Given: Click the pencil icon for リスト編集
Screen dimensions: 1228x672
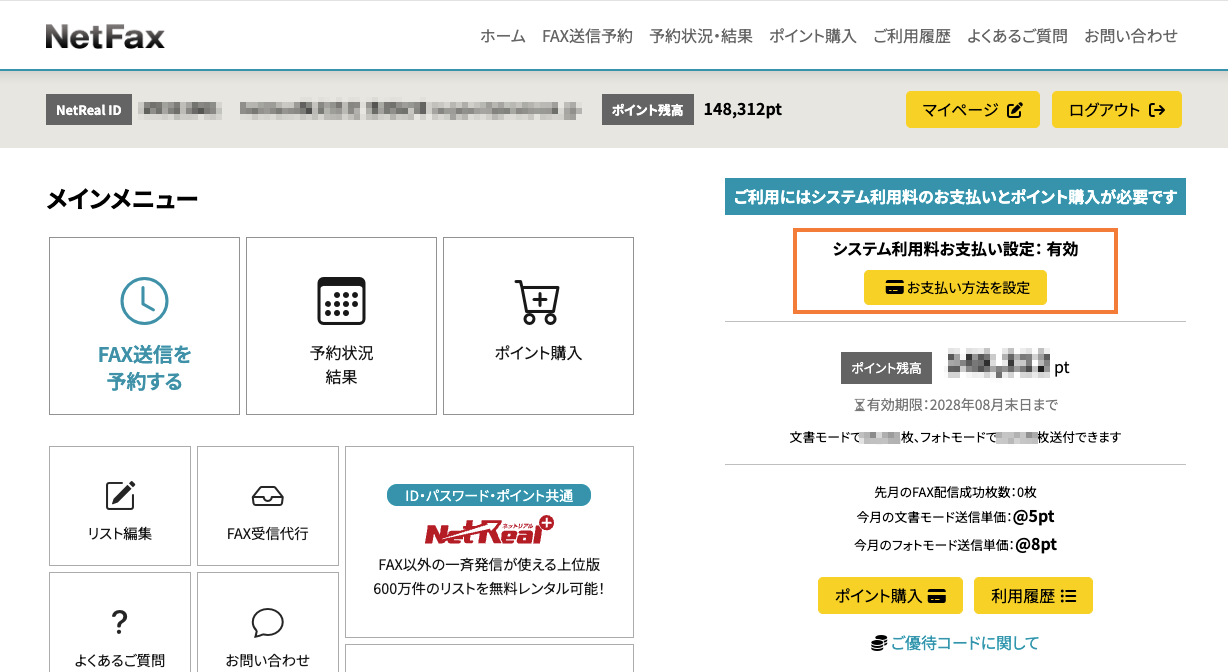Looking at the screenshot, I should 120,494.
